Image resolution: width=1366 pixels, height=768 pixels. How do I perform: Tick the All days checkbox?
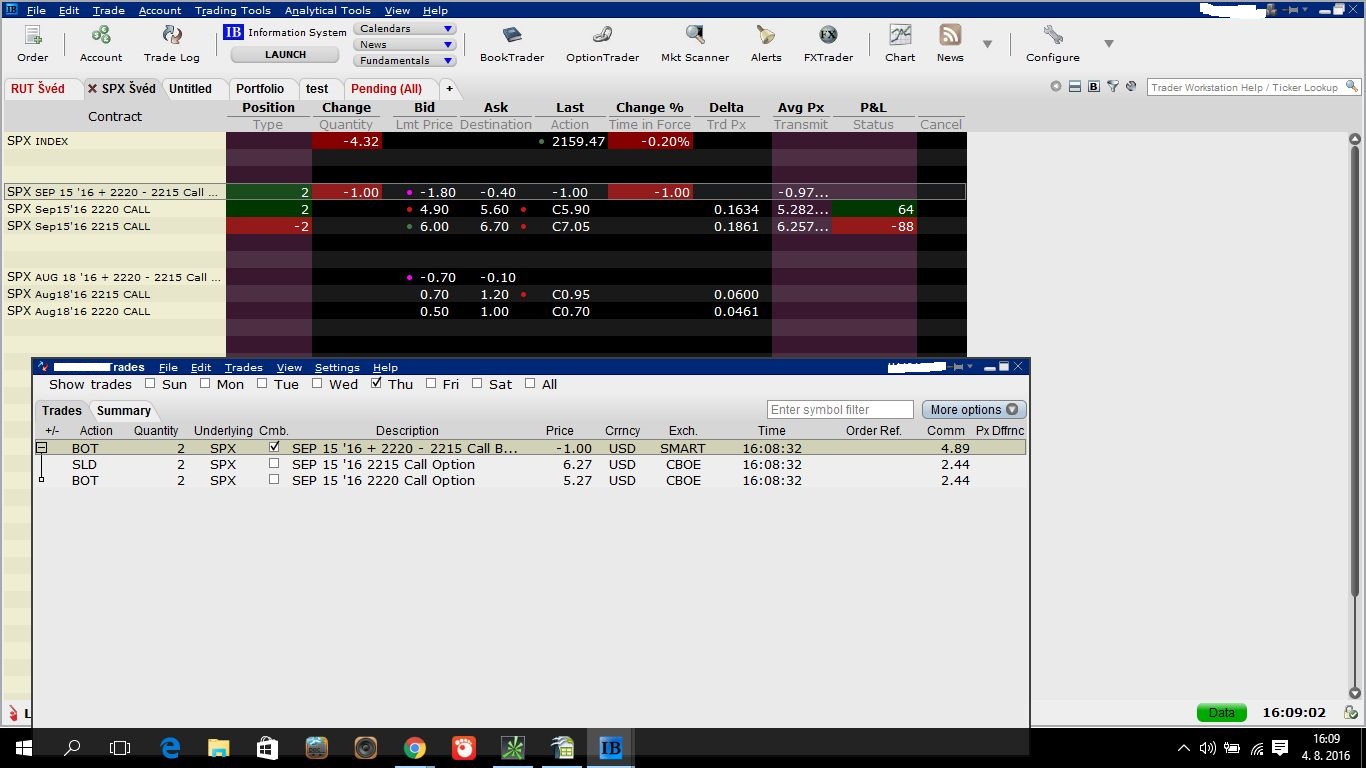click(x=530, y=383)
